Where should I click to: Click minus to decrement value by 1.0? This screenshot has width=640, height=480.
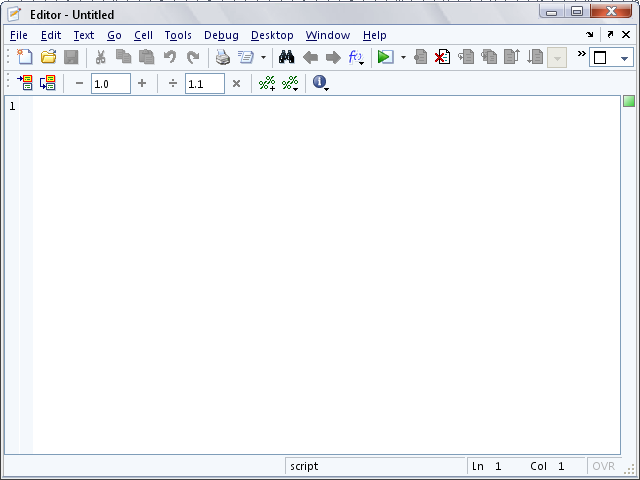(x=80, y=84)
